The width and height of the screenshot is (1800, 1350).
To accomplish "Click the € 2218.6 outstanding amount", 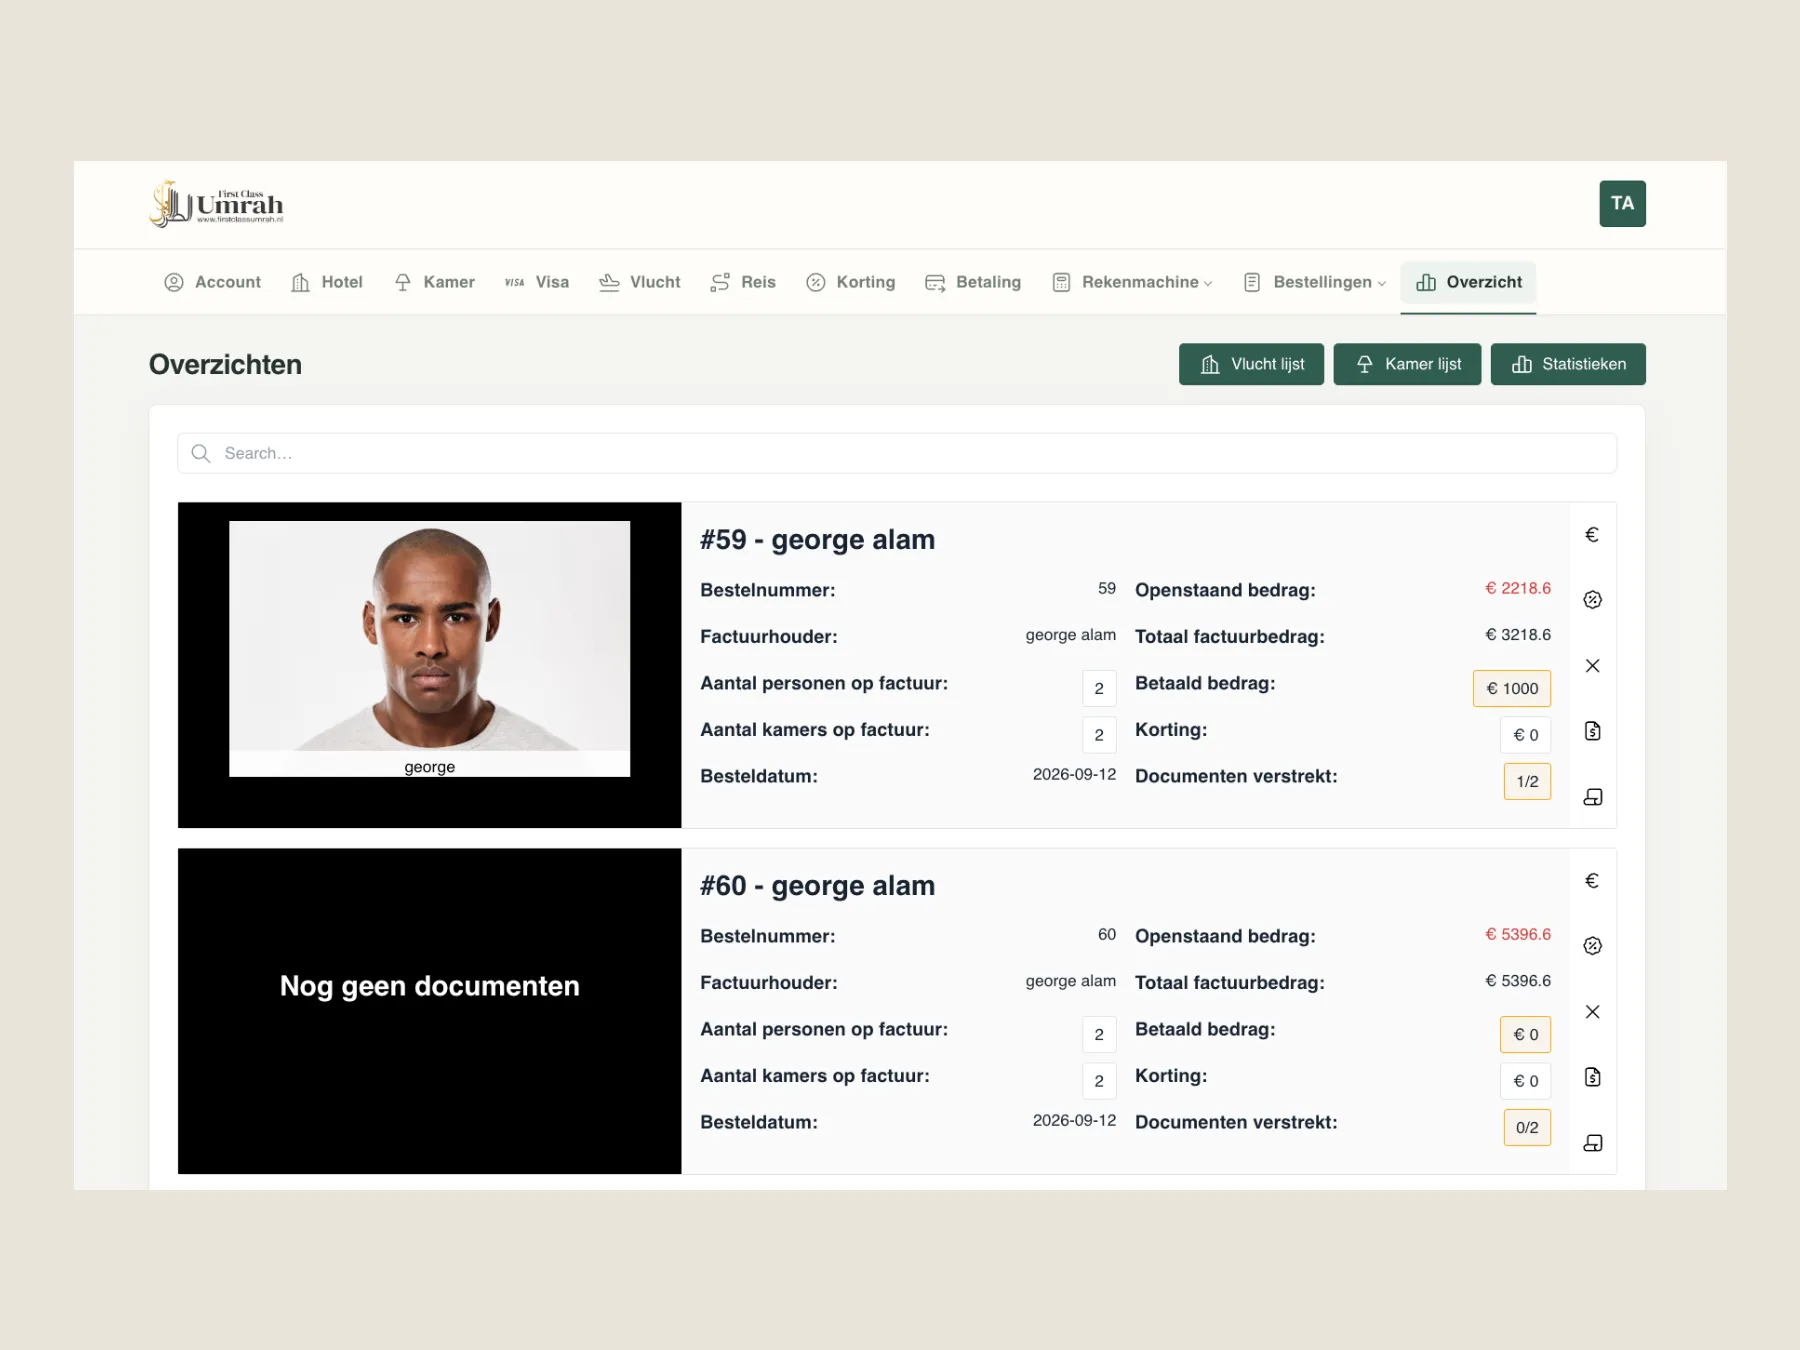I will coord(1518,588).
